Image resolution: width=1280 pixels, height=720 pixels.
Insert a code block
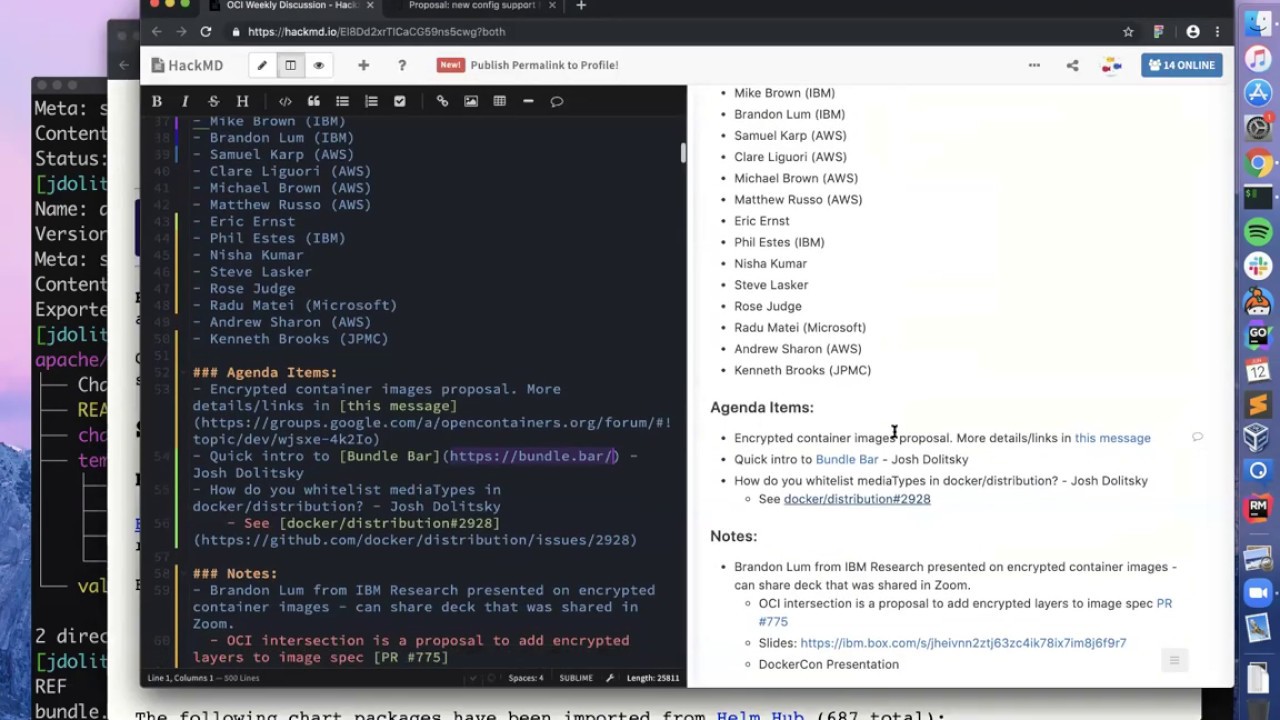pos(285,101)
